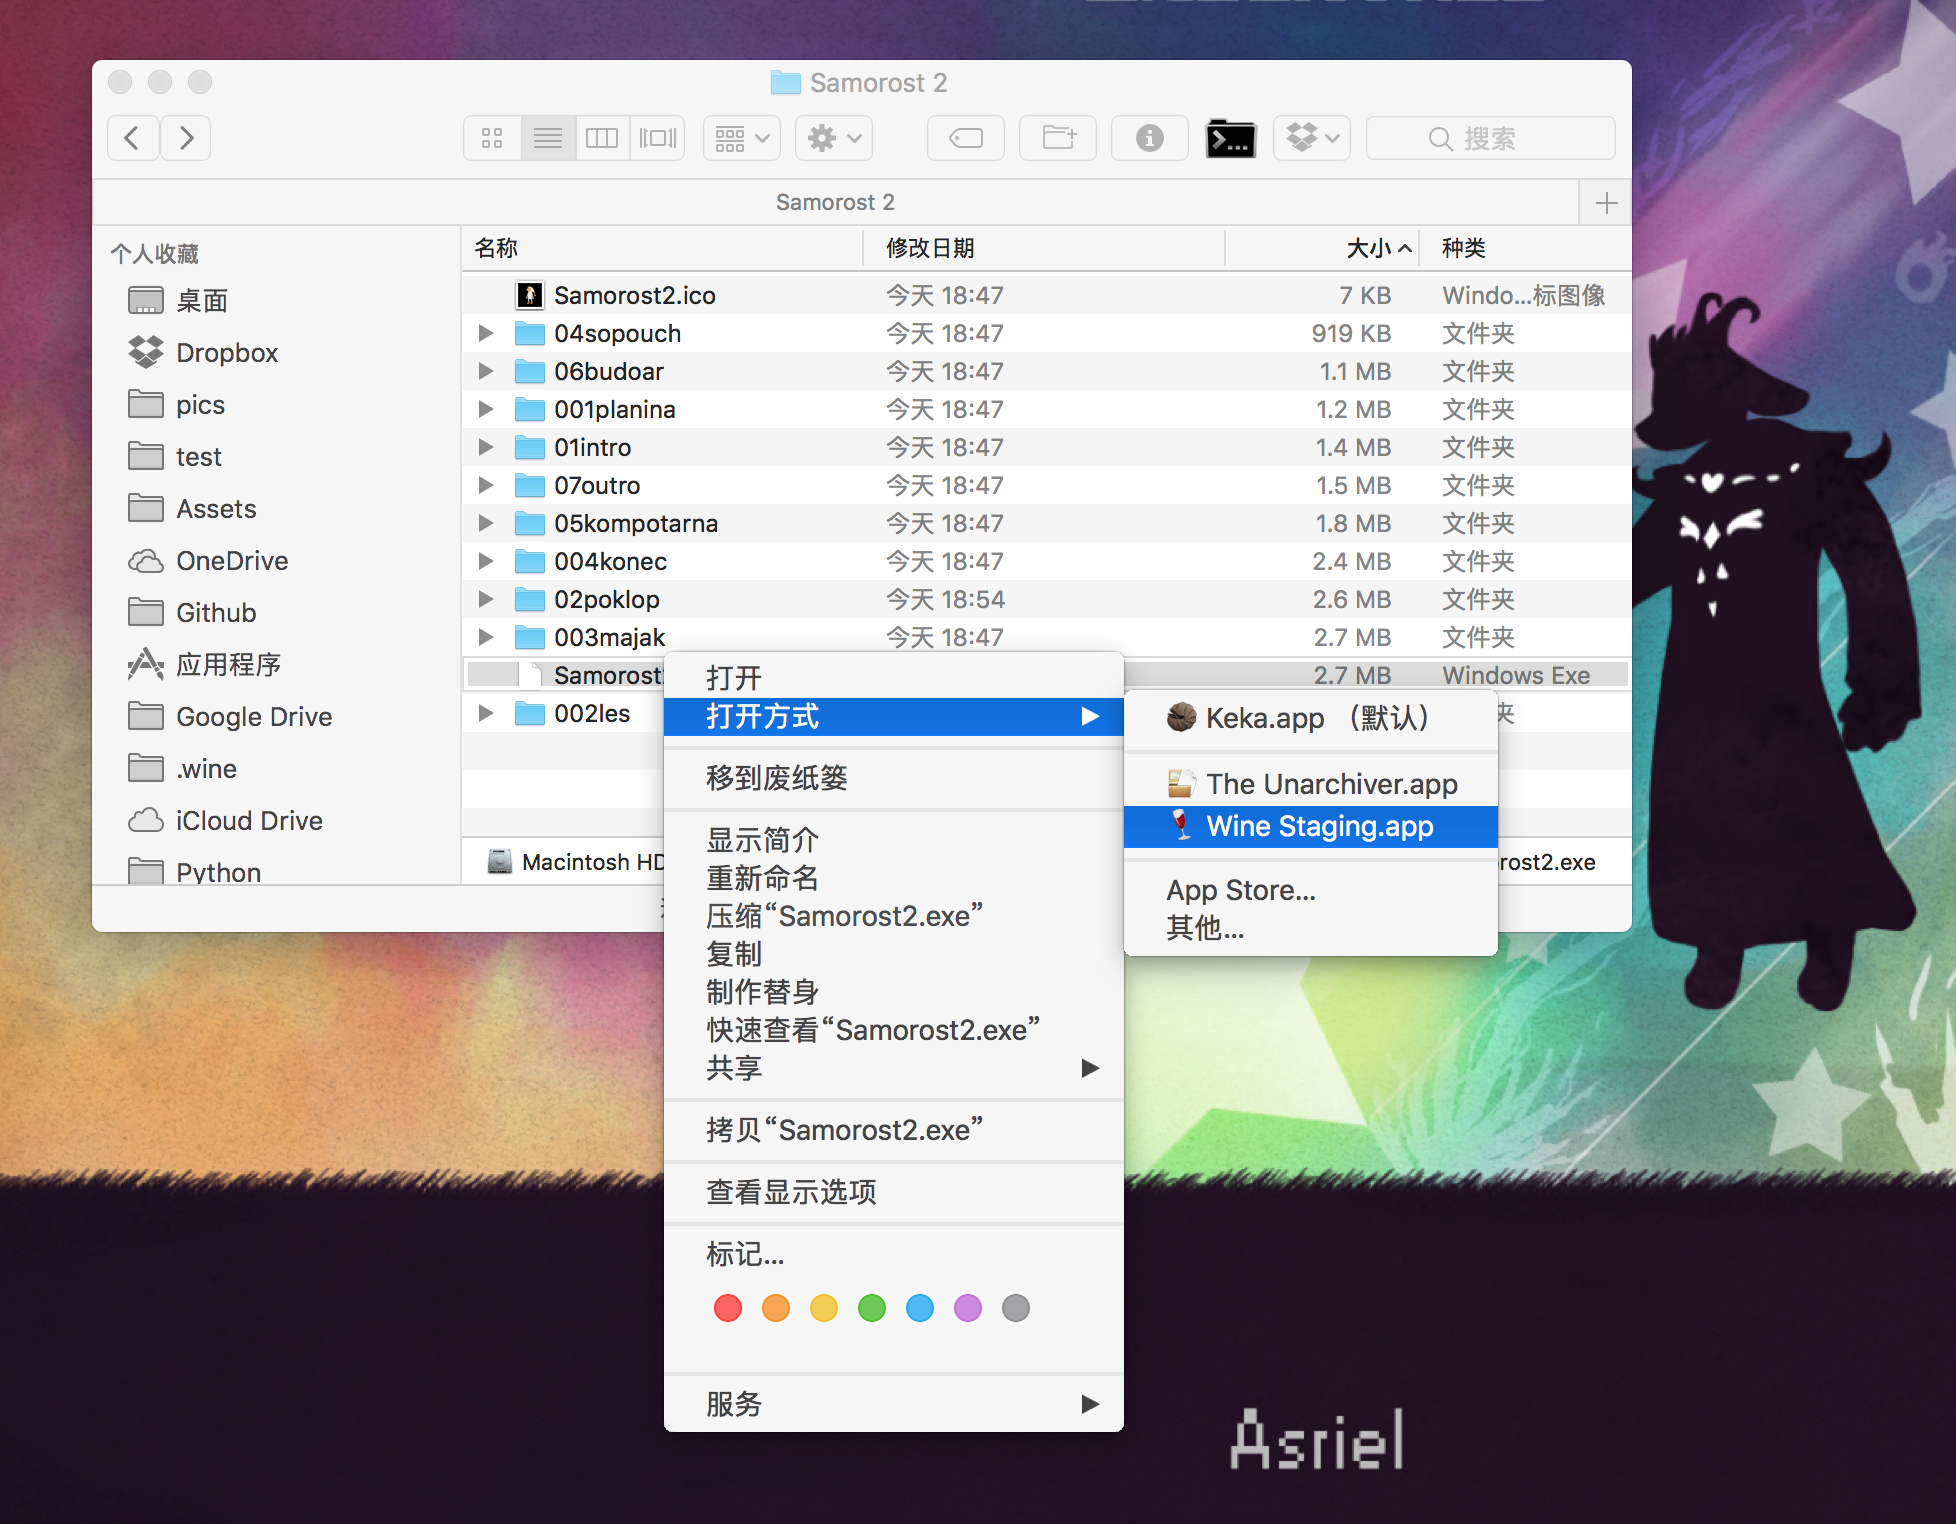
Task: Open the Terminal shortcut icon in toolbar
Action: (1230, 138)
